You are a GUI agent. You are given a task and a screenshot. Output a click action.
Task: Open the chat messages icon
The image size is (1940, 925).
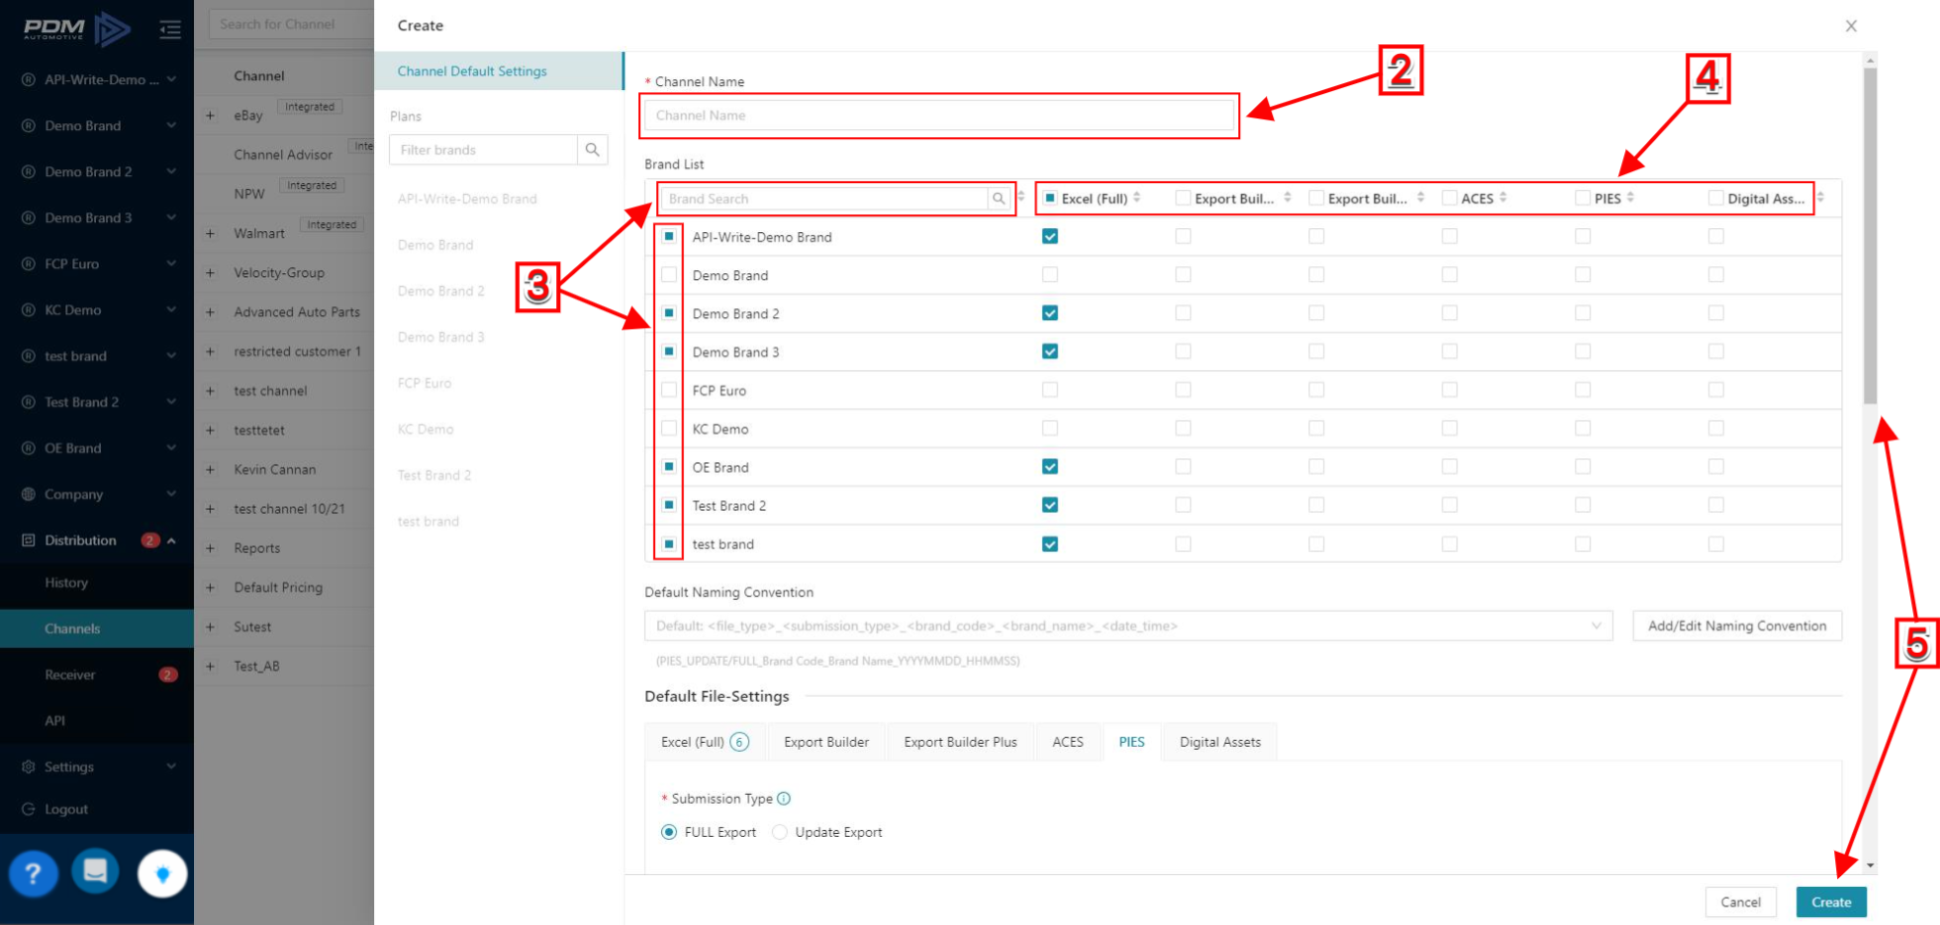(x=96, y=872)
